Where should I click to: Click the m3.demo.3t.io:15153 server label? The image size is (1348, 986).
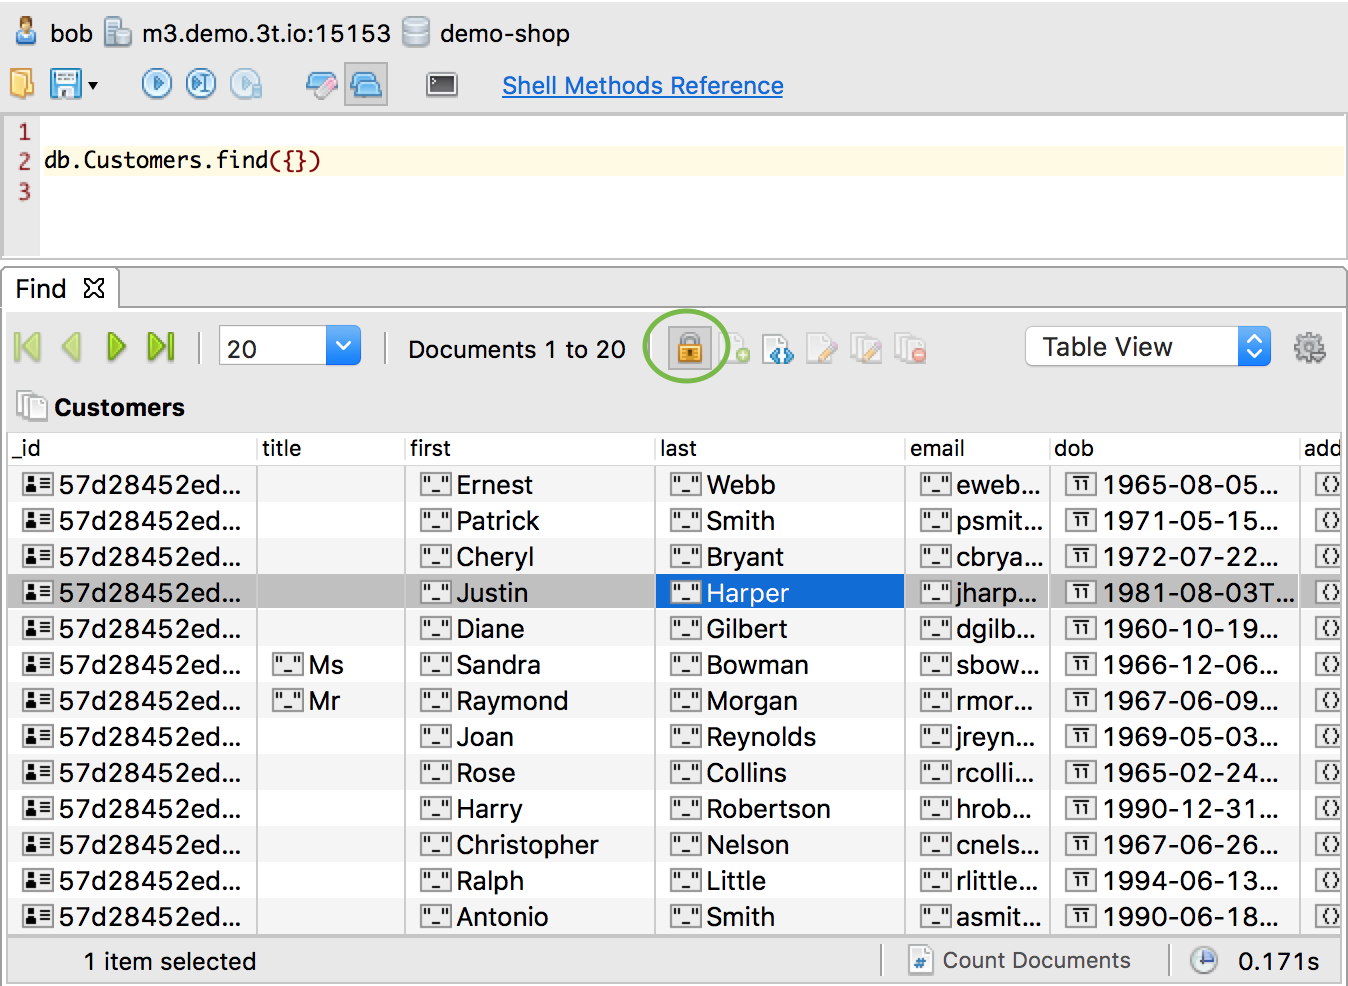(266, 34)
